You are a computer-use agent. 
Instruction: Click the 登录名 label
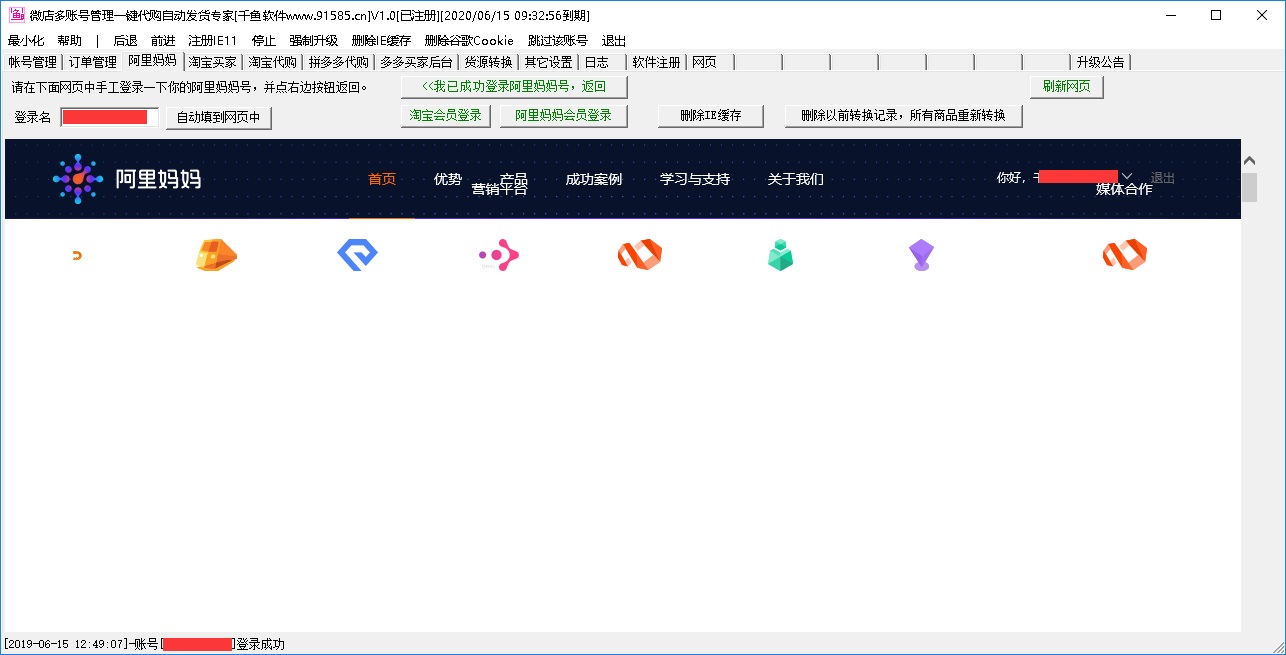click(x=33, y=117)
